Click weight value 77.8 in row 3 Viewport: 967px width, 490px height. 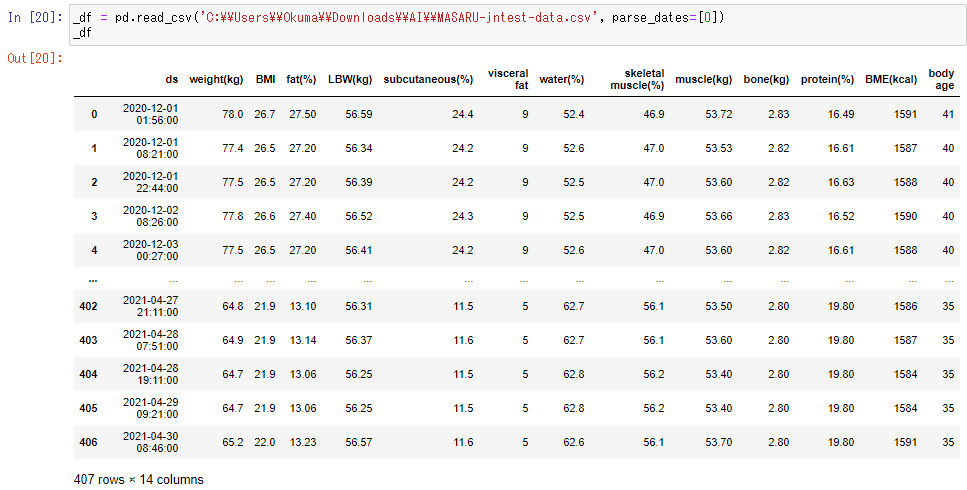pyautogui.click(x=233, y=216)
